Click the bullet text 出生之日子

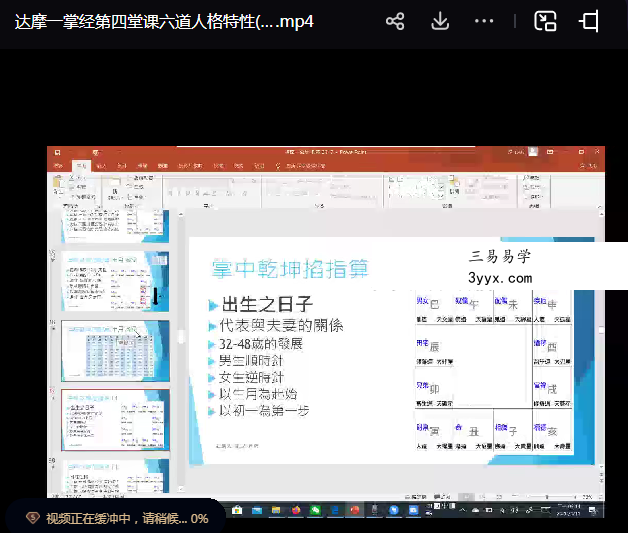267,304
